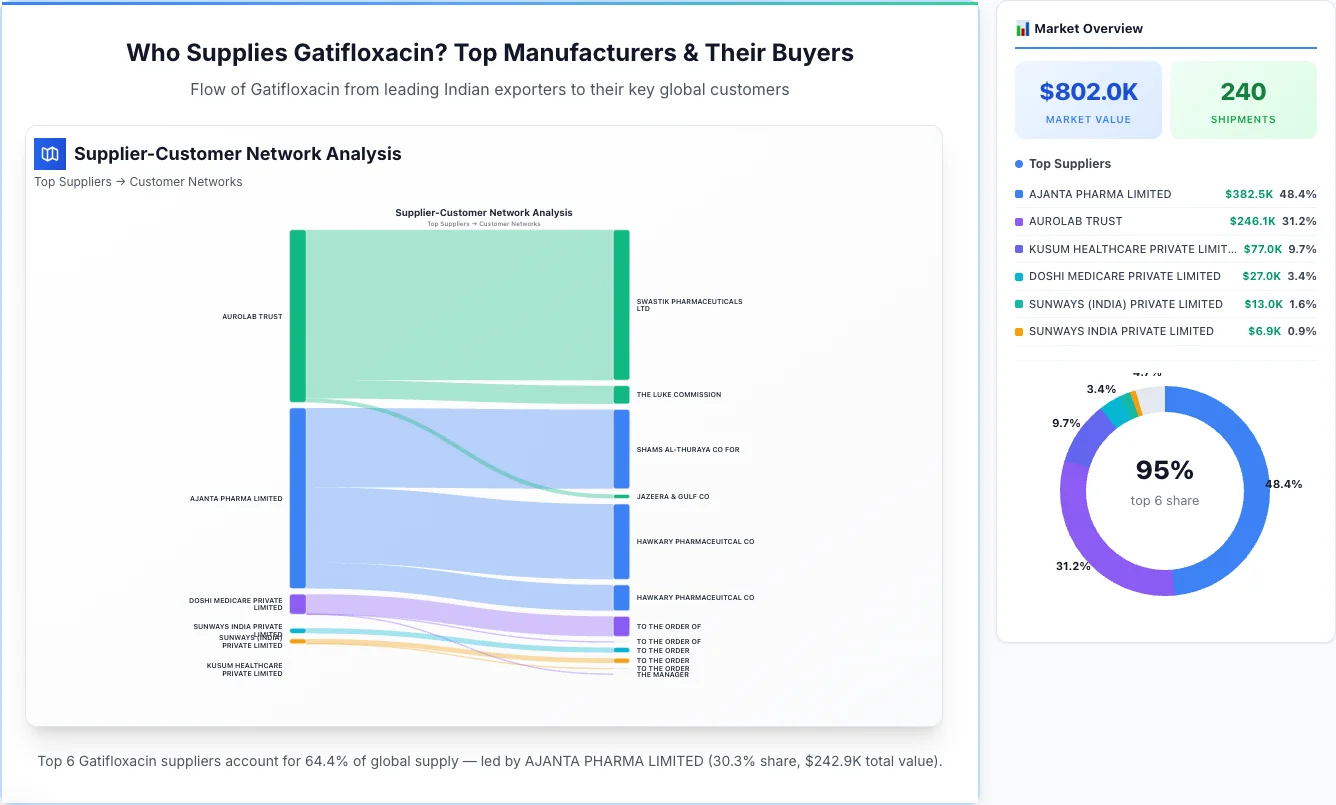
Task: Click the orange square marker for SUNWAYS INDIA PRIVATE LIMITED
Action: click(x=1019, y=331)
